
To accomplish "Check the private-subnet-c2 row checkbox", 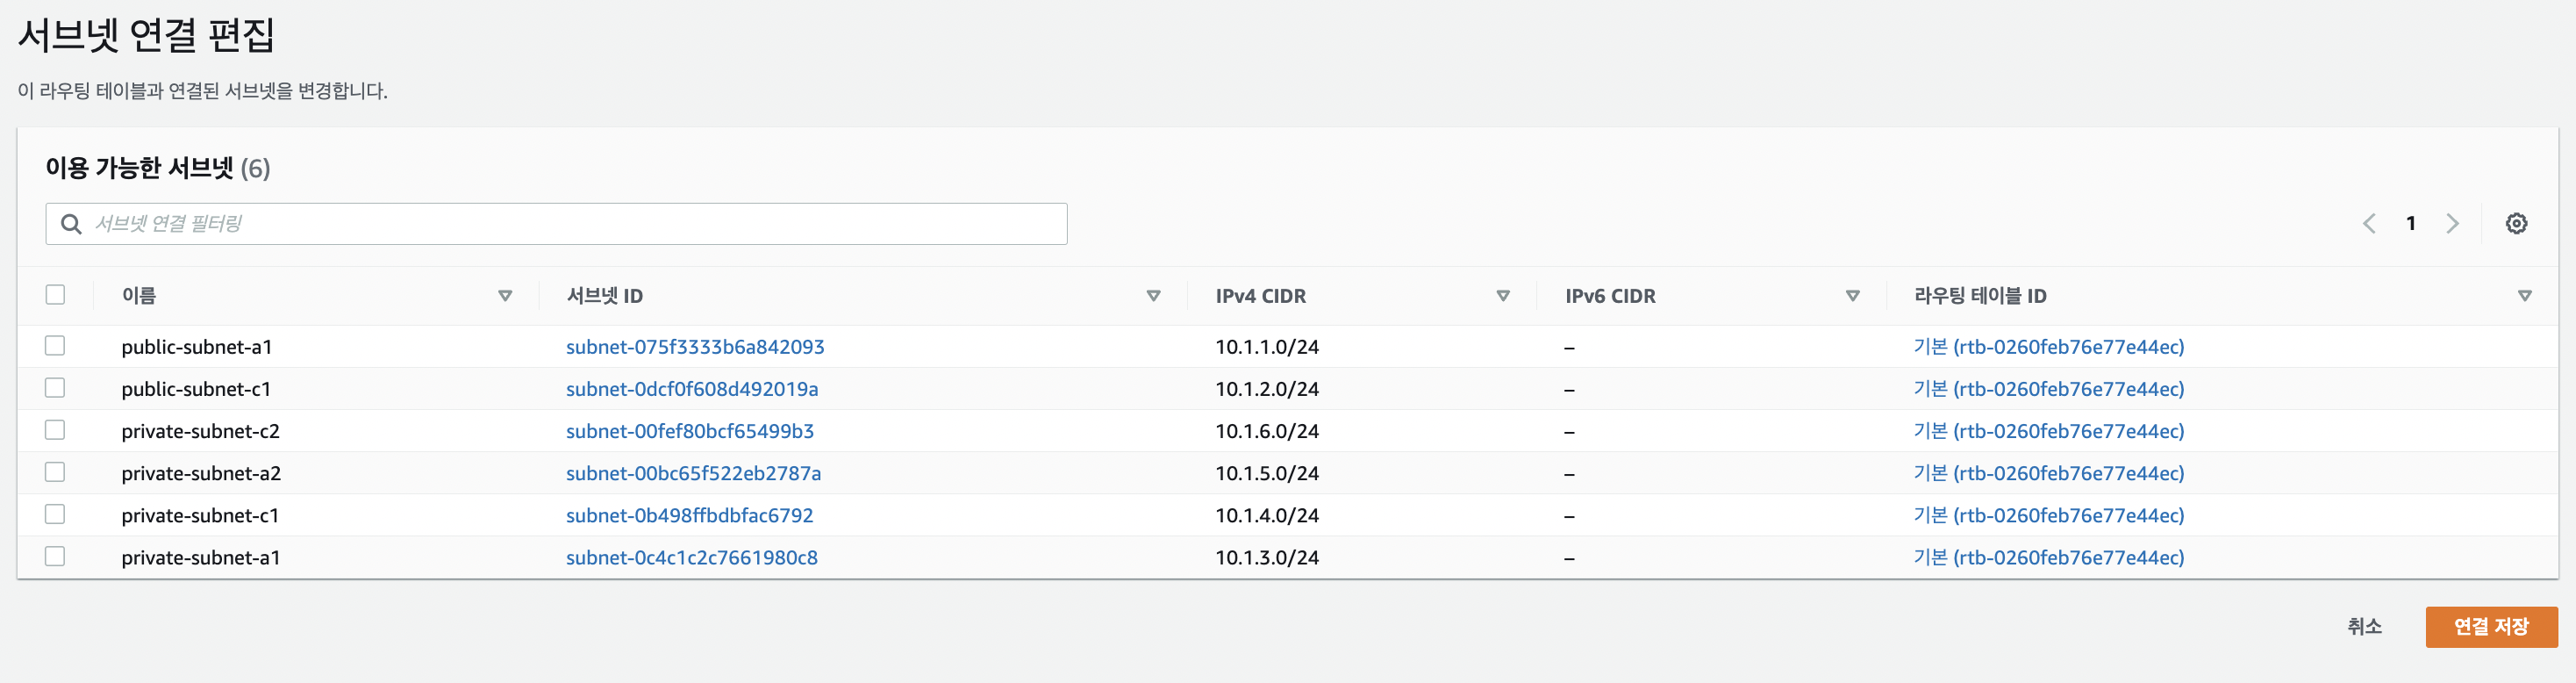I will click(x=55, y=429).
